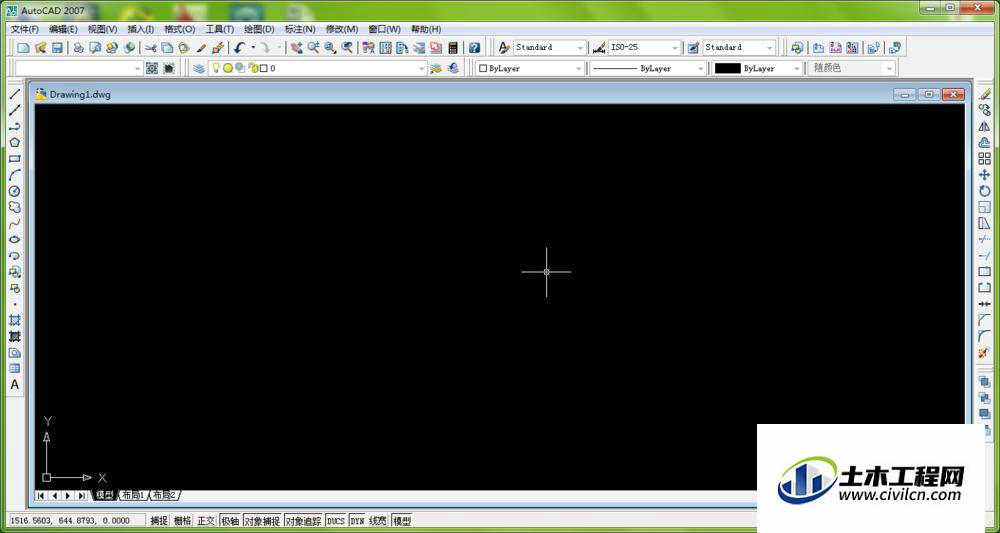
Task: Select the Multiline Text A tool
Action: coord(15,385)
